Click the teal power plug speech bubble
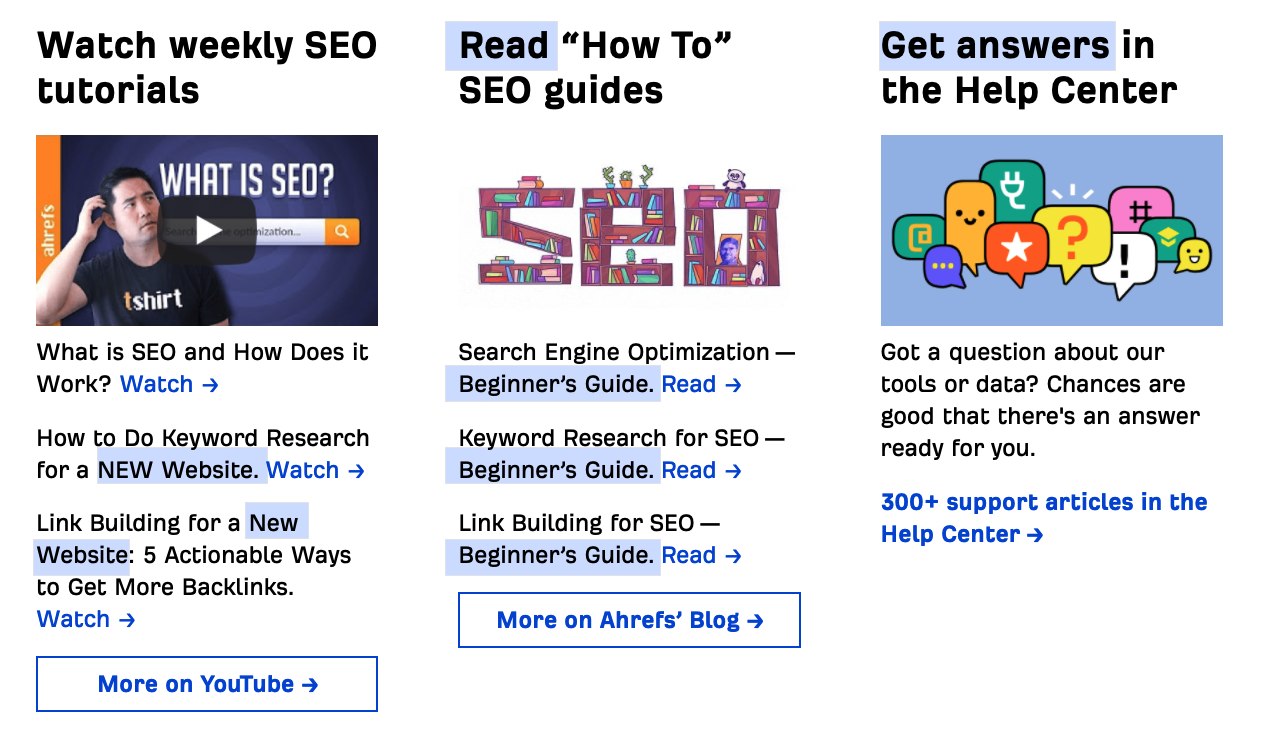This screenshot has width=1266, height=730. click(1011, 187)
